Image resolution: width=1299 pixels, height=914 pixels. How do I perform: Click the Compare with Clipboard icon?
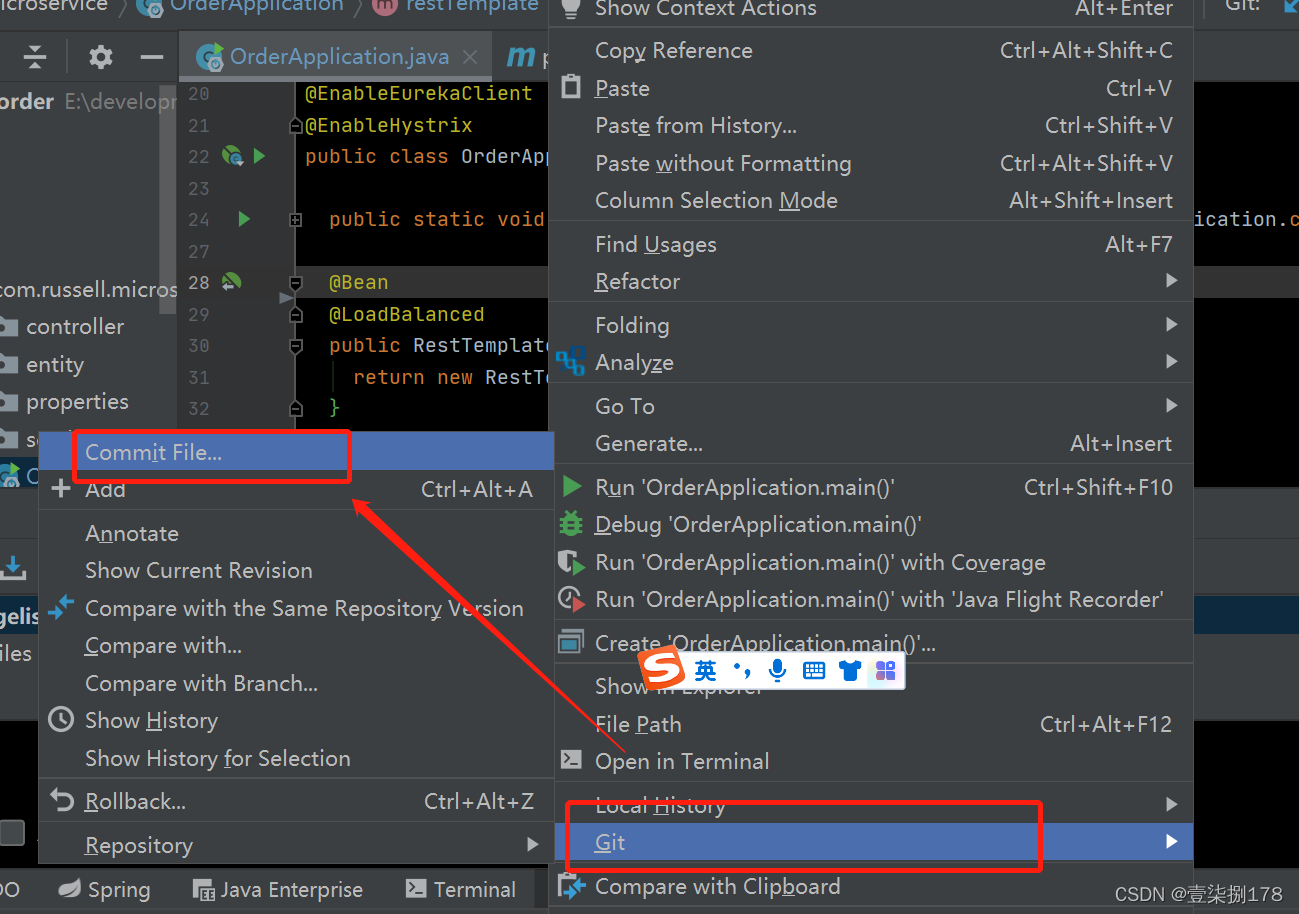(571, 886)
